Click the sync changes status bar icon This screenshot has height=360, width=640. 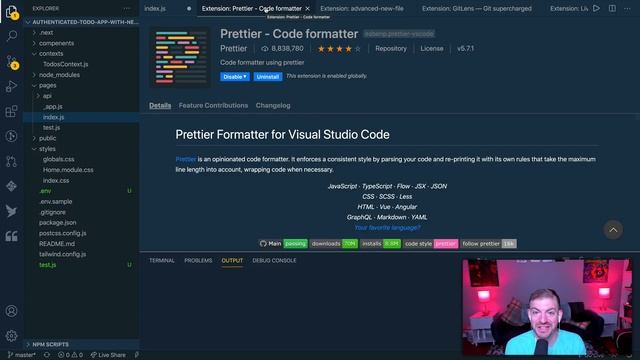point(47,355)
